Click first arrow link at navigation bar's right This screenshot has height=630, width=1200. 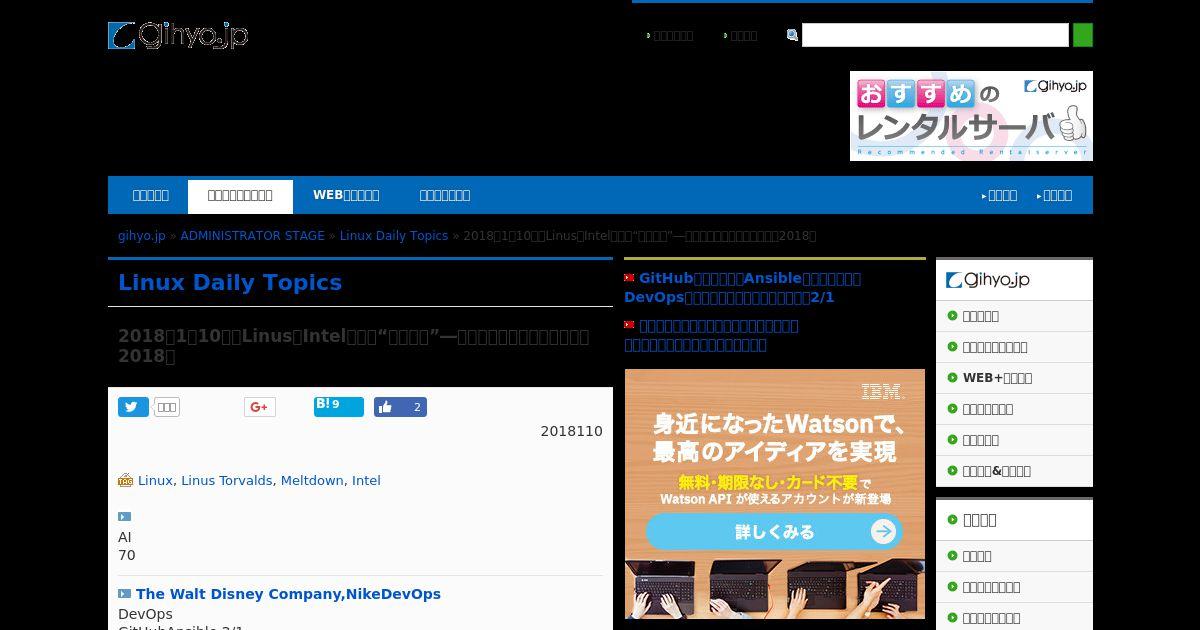tap(1000, 196)
